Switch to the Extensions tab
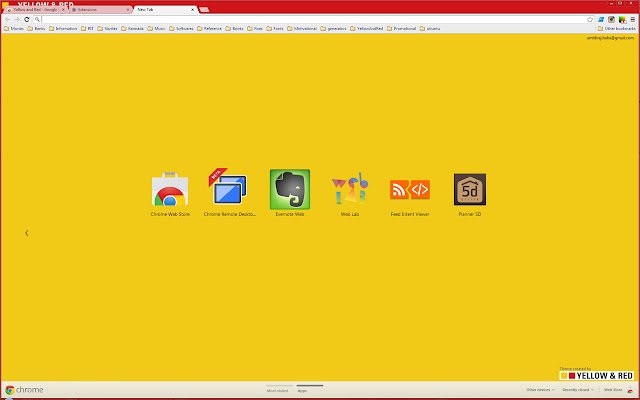 (x=100, y=9)
